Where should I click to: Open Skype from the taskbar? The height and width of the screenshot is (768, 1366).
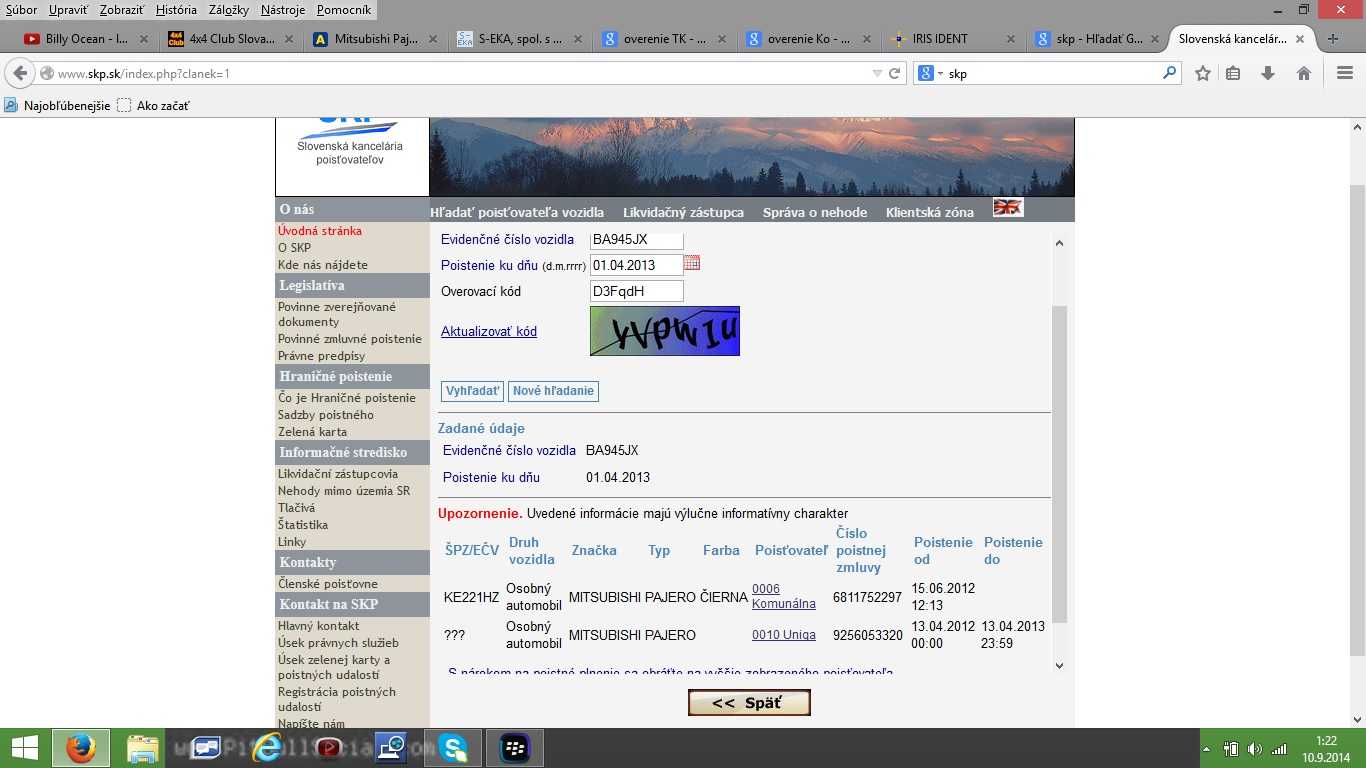click(x=453, y=748)
